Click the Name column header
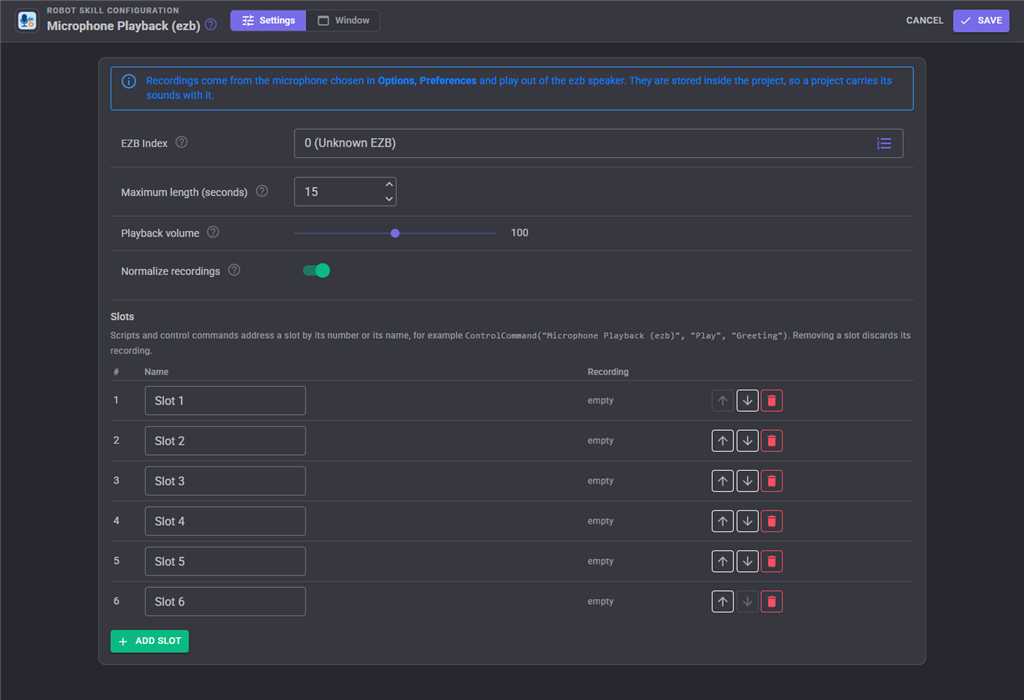The height and width of the screenshot is (700, 1024). point(156,372)
